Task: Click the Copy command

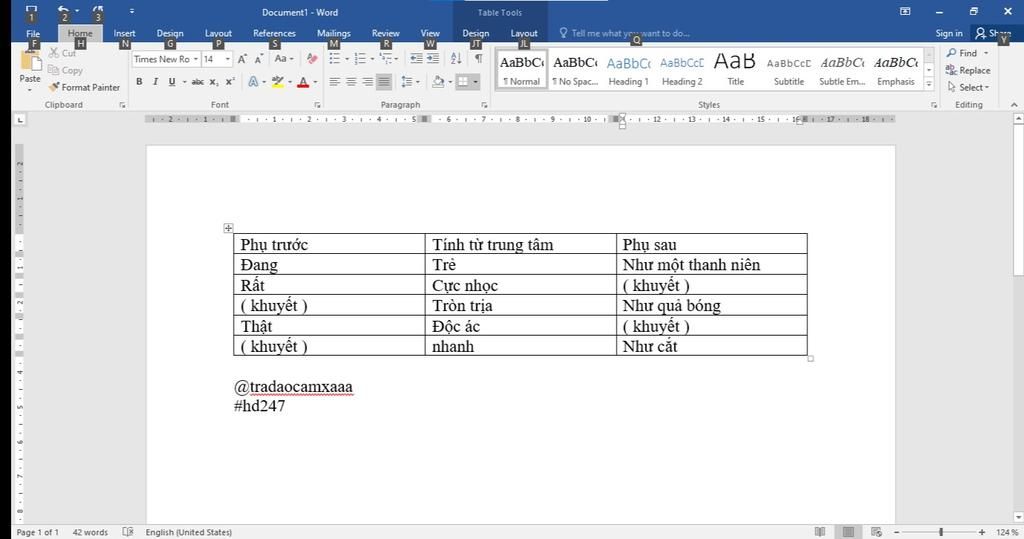Action: click(65, 70)
